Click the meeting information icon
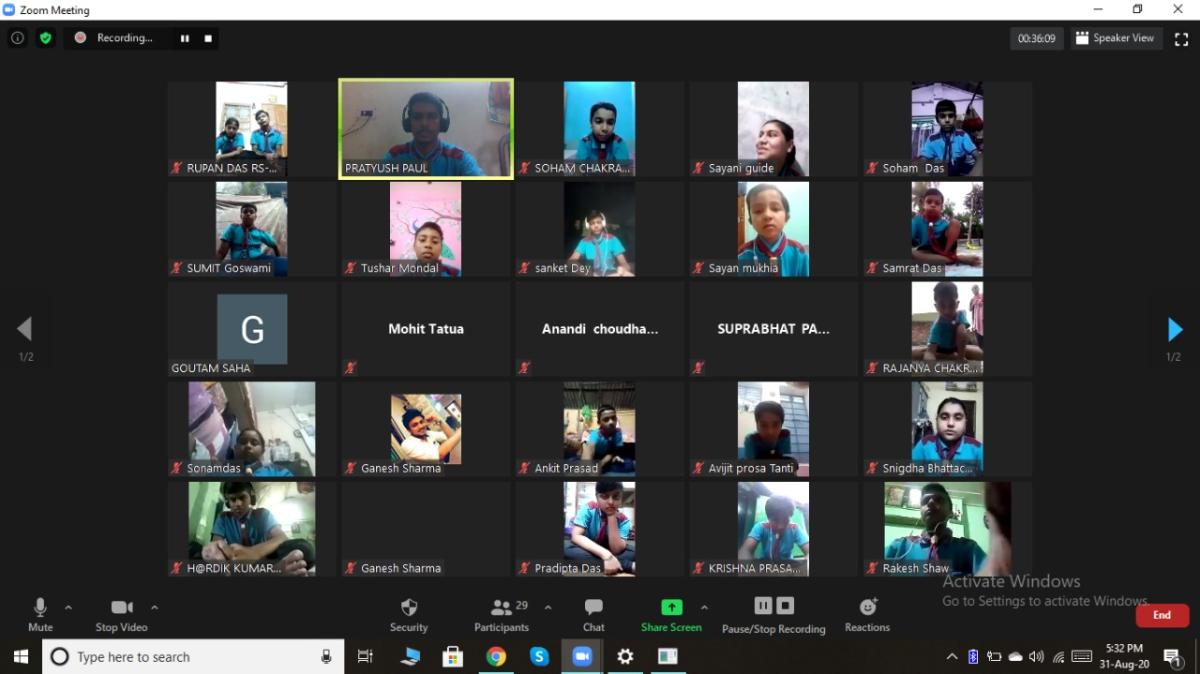The width and height of the screenshot is (1200, 674). coord(17,37)
